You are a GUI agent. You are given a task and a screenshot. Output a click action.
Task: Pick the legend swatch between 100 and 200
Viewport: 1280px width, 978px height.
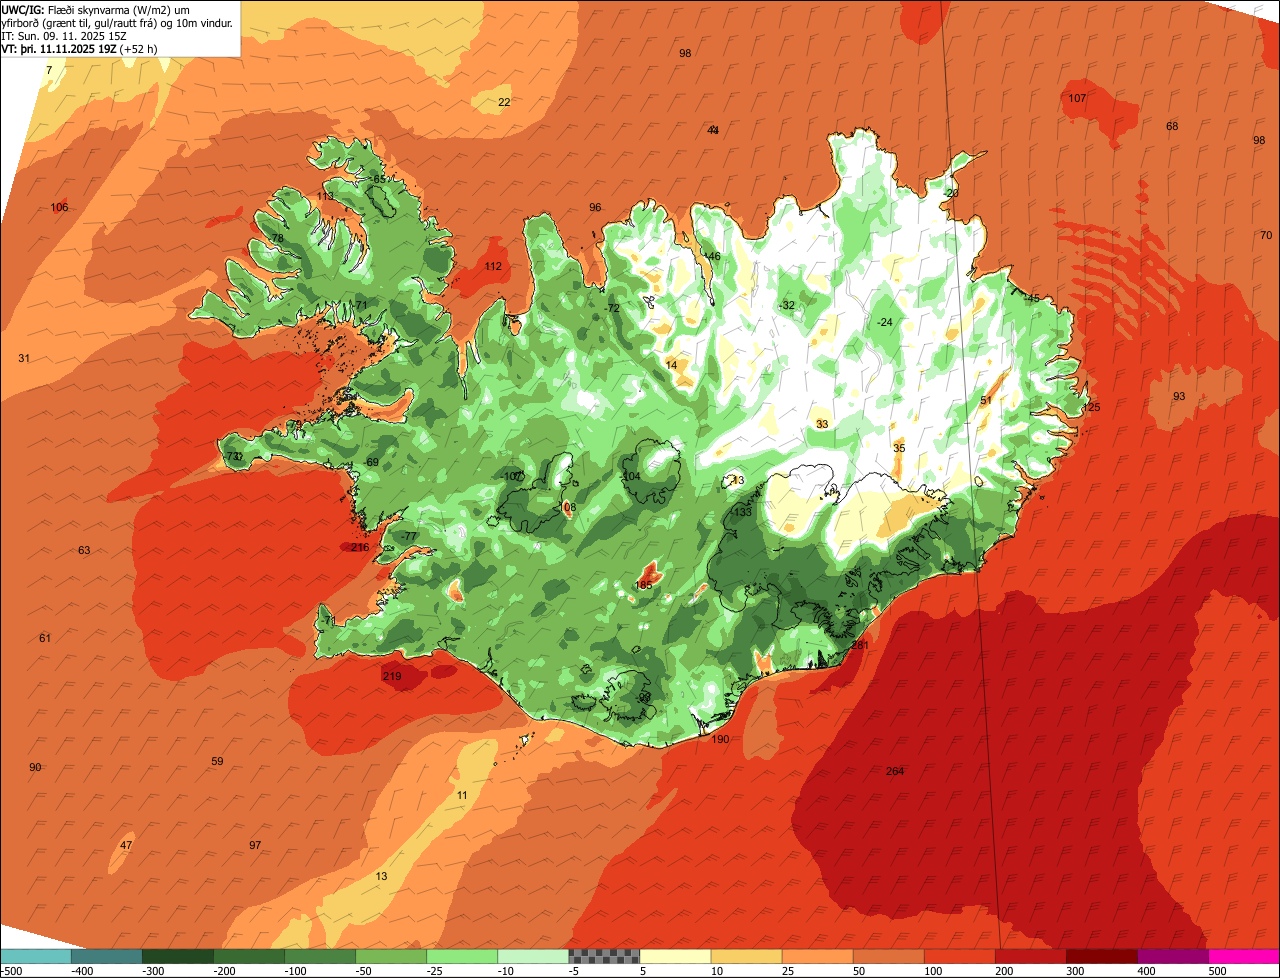pos(959,956)
